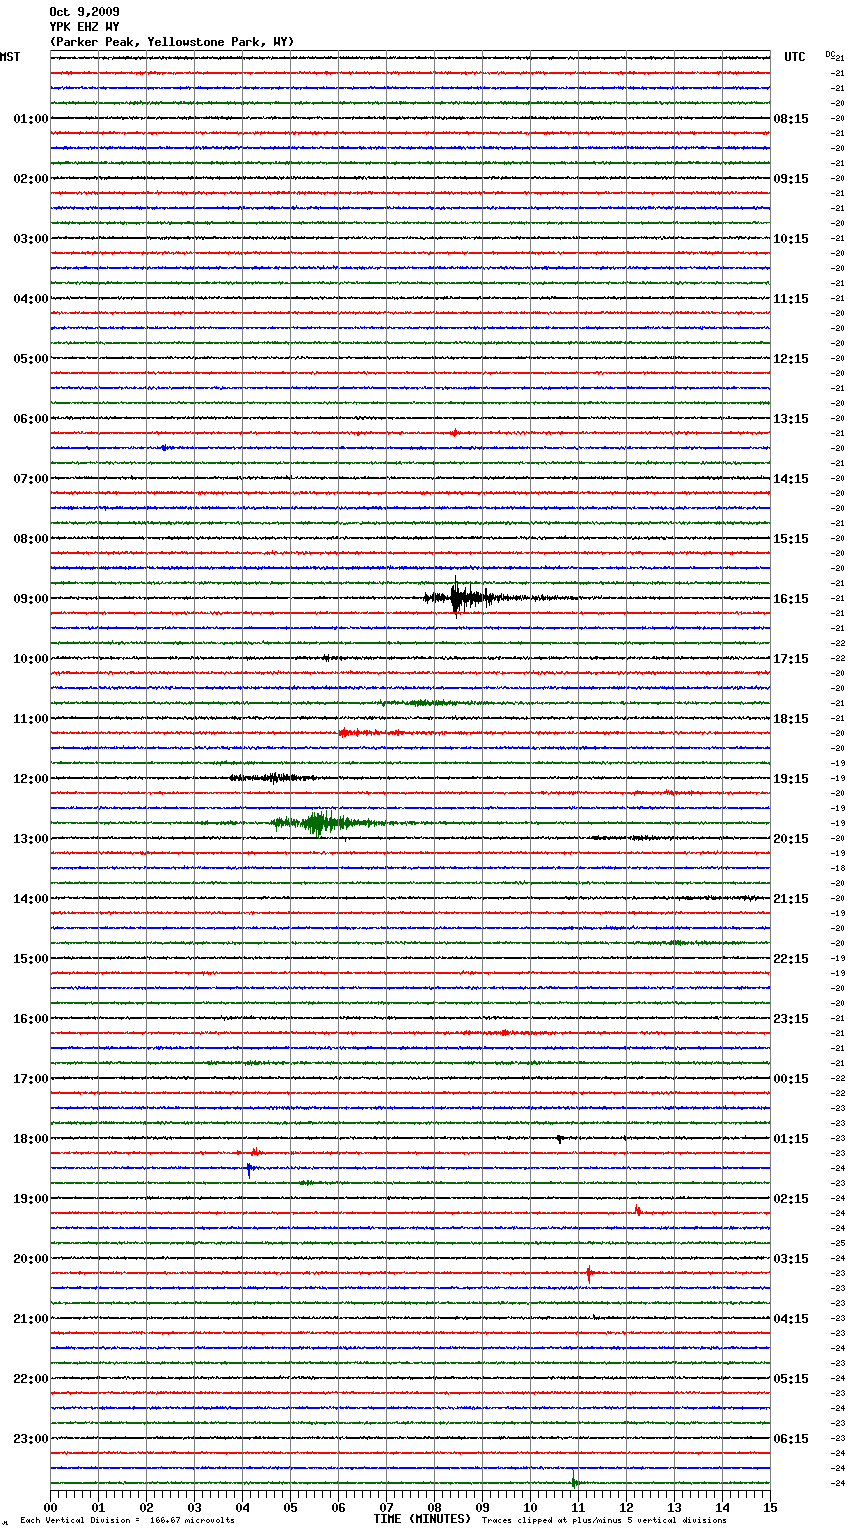This screenshot has width=850, height=1534.
Task: Click the TIME (MINUTES) axis title
Action: click(422, 1519)
